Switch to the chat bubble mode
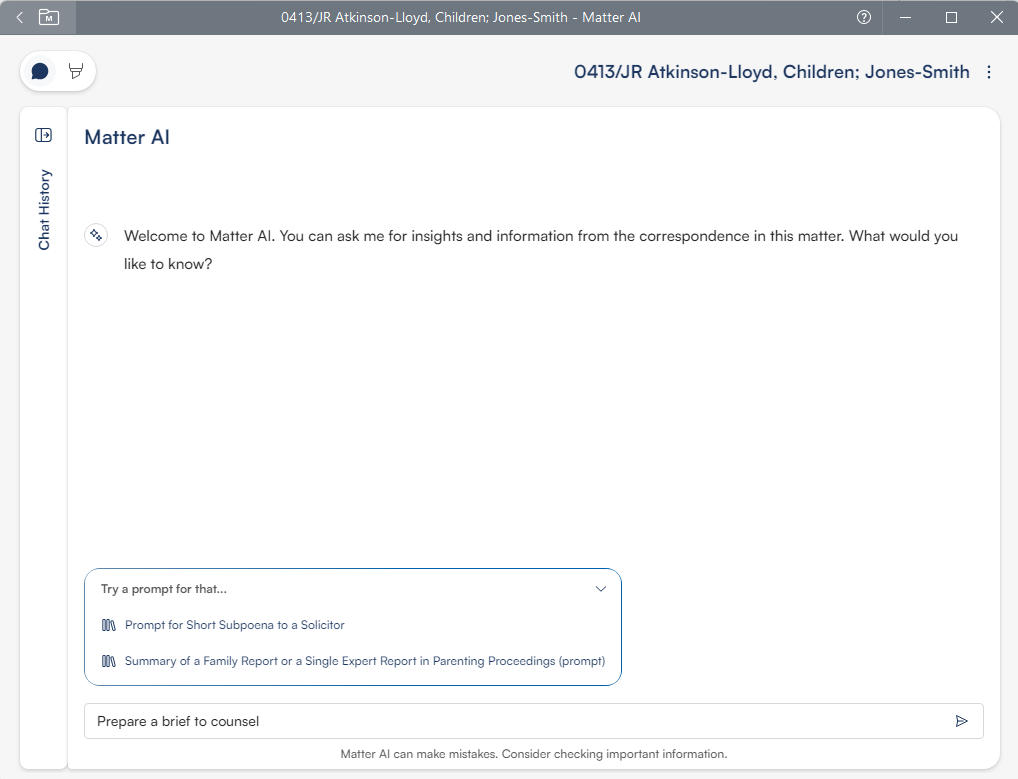 coord(40,71)
